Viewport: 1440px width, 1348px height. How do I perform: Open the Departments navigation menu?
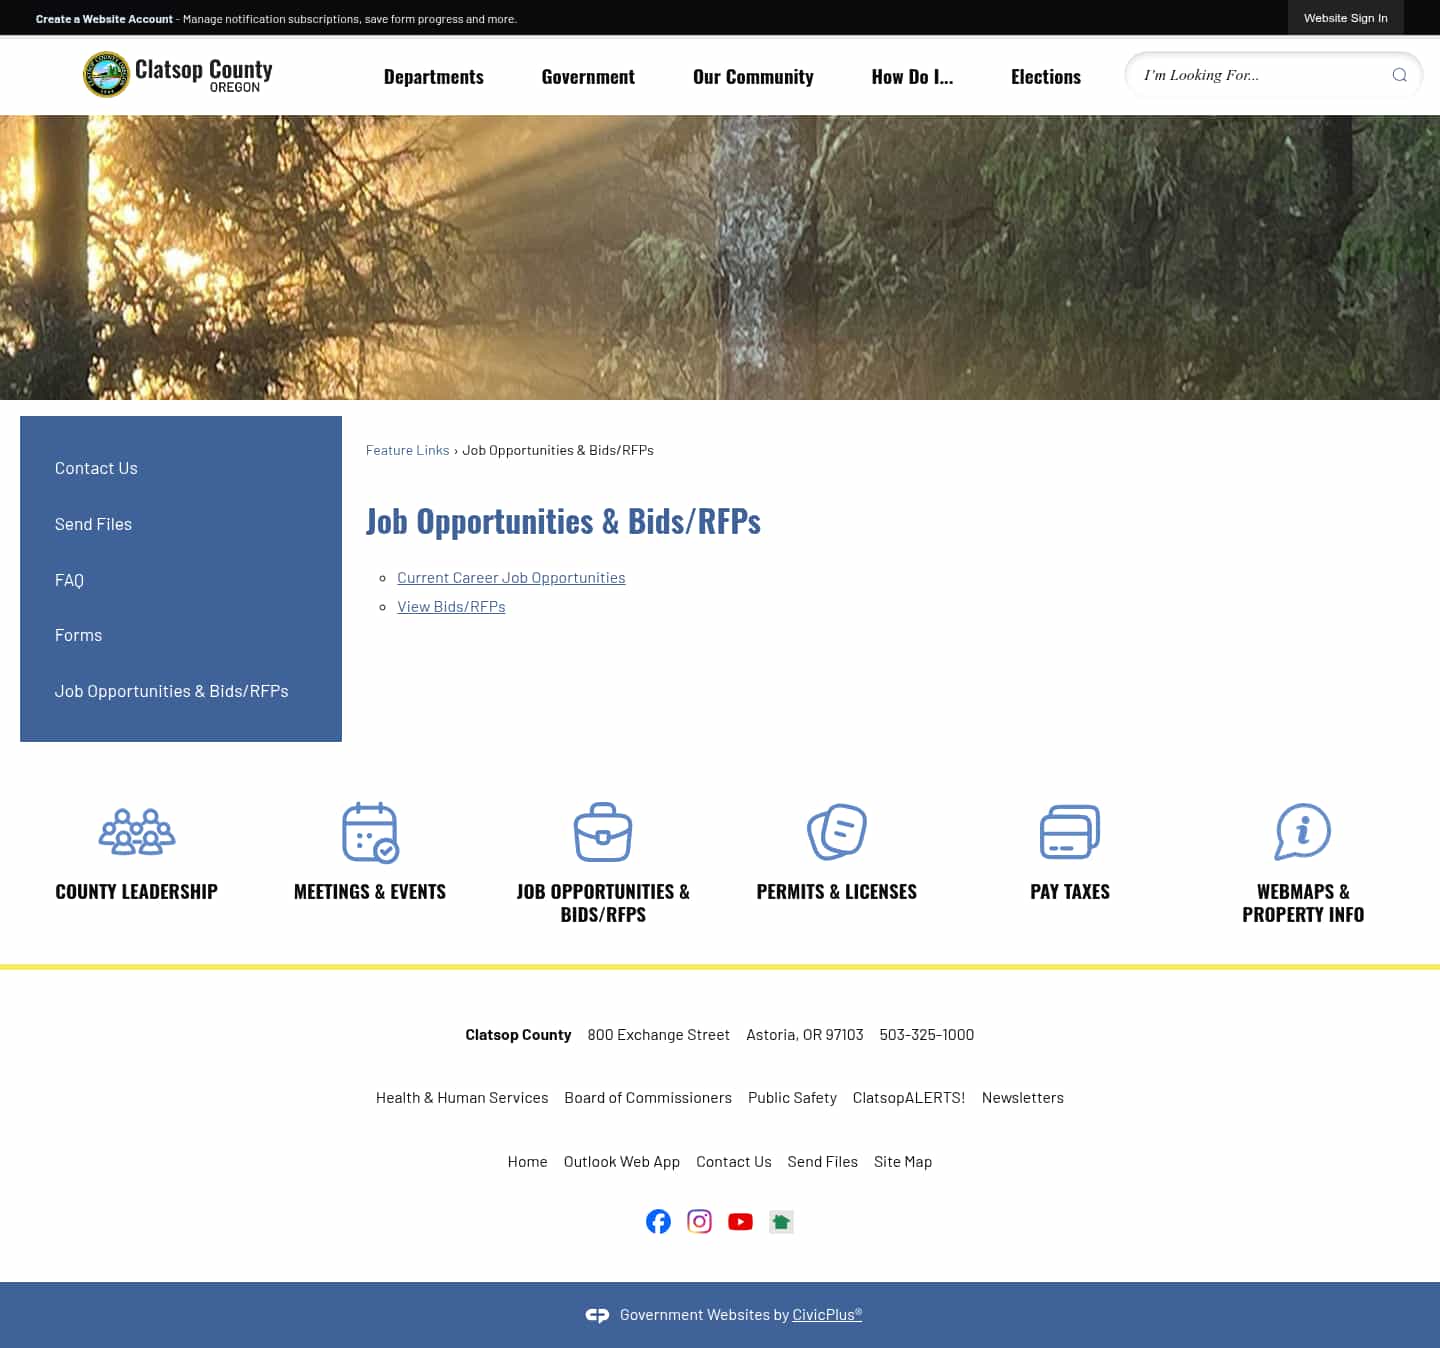(433, 76)
